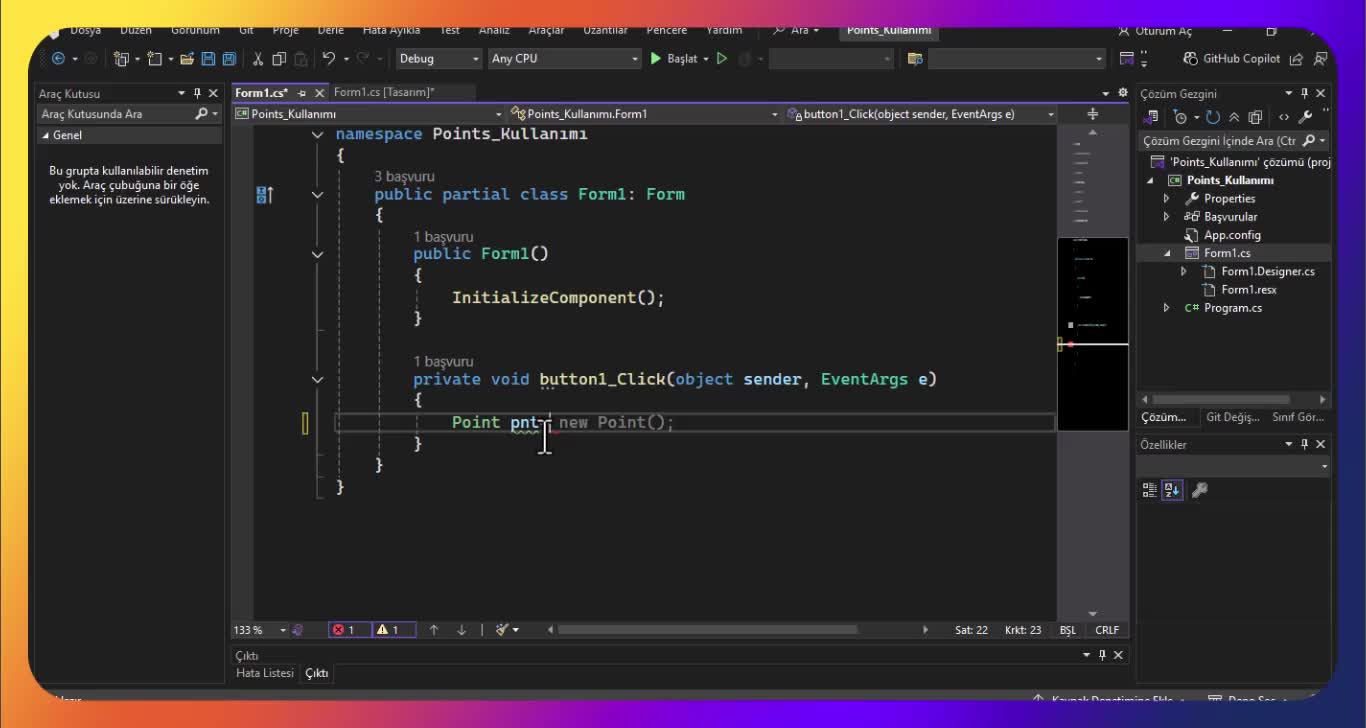
Task: Close the Form1.cs editor tab
Action: pyautogui.click(x=320, y=93)
